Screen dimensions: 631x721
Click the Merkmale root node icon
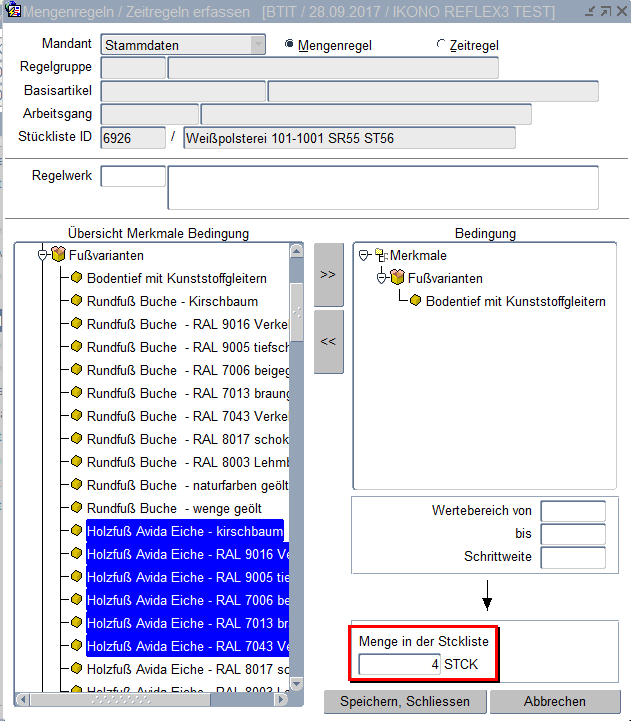click(x=380, y=255)
